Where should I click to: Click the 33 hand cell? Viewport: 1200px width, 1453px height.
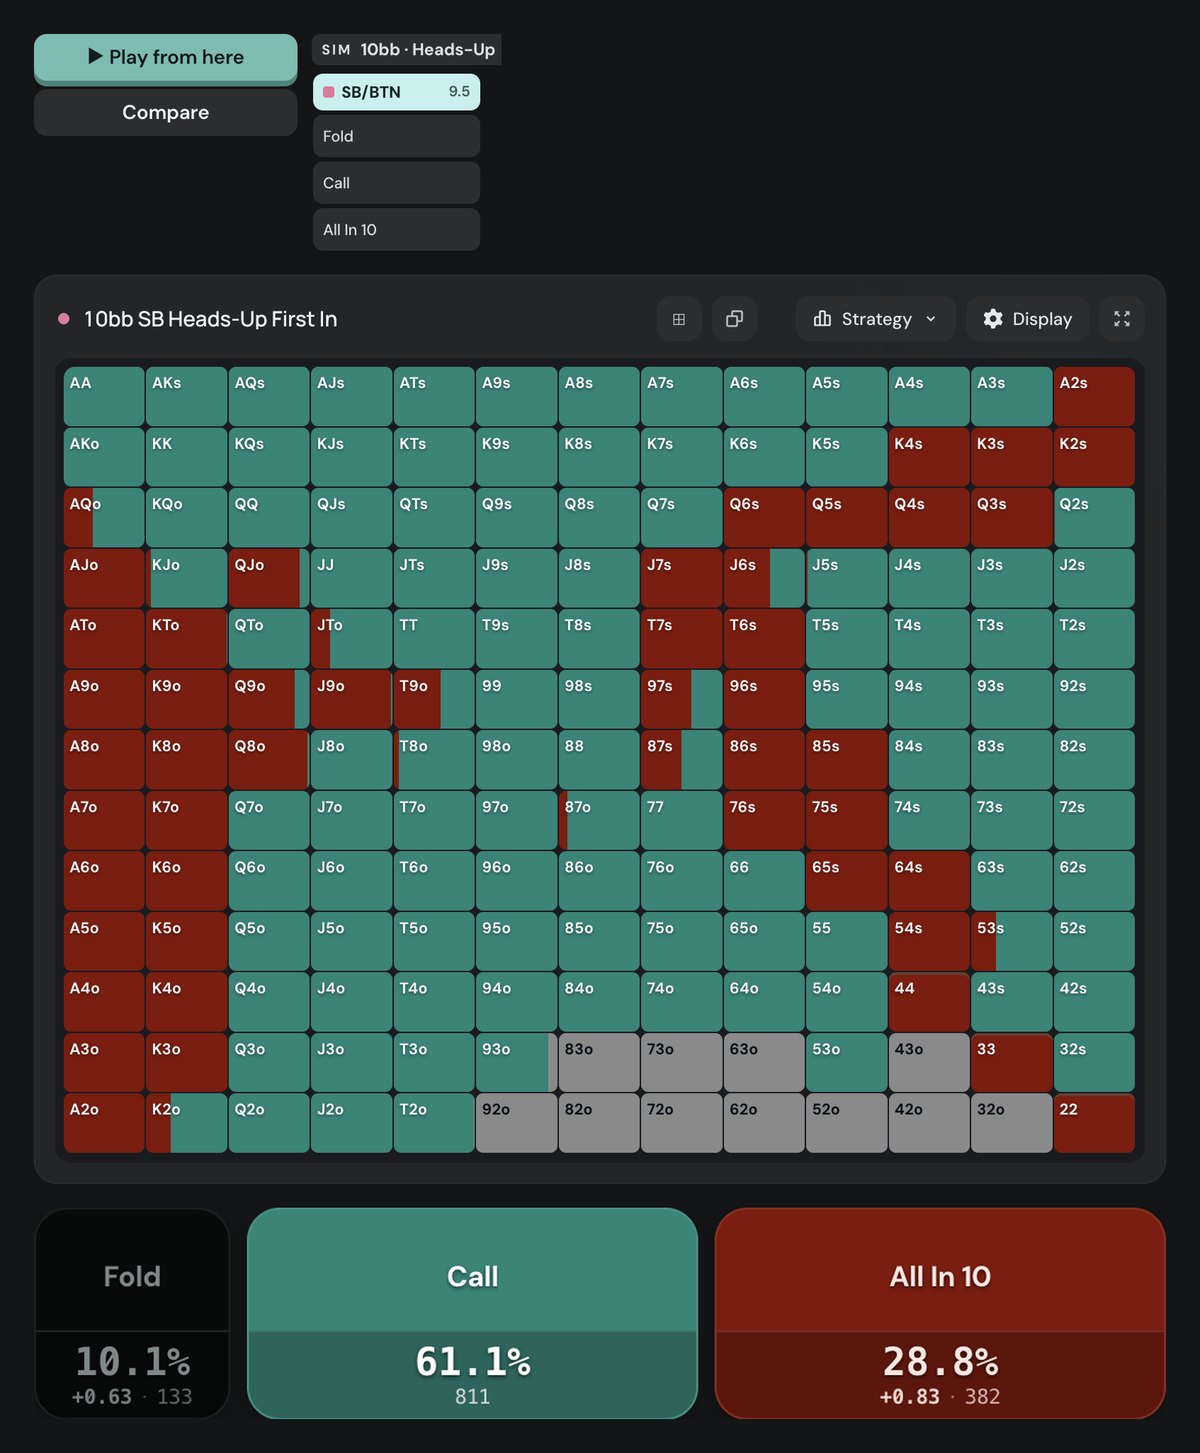pos(1011,1062)
